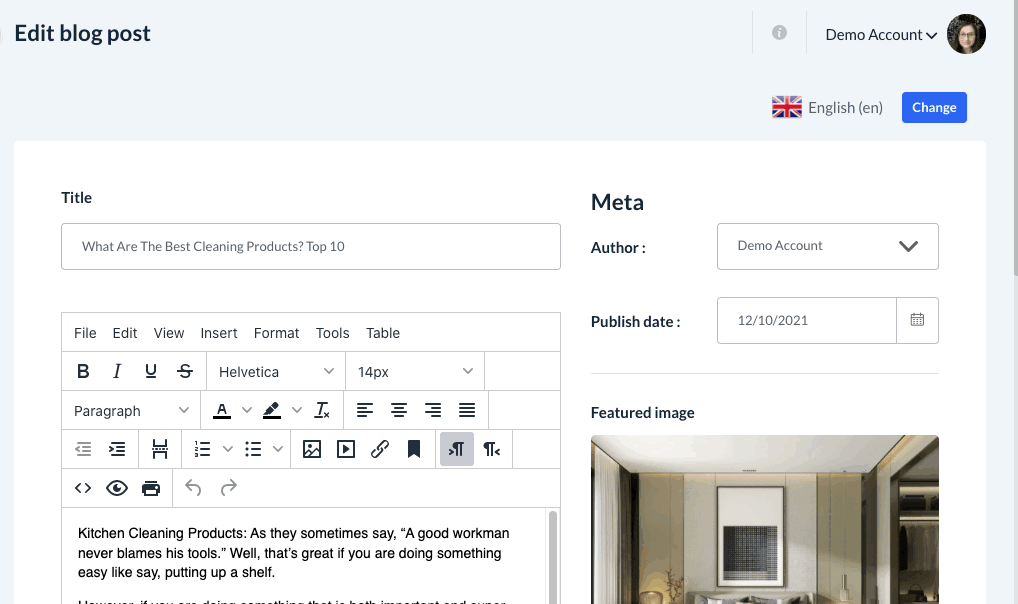Viewport: 1018px width, 604px height.
Task: Toggle strikethrough formatting
Action: tap(184, 371)
